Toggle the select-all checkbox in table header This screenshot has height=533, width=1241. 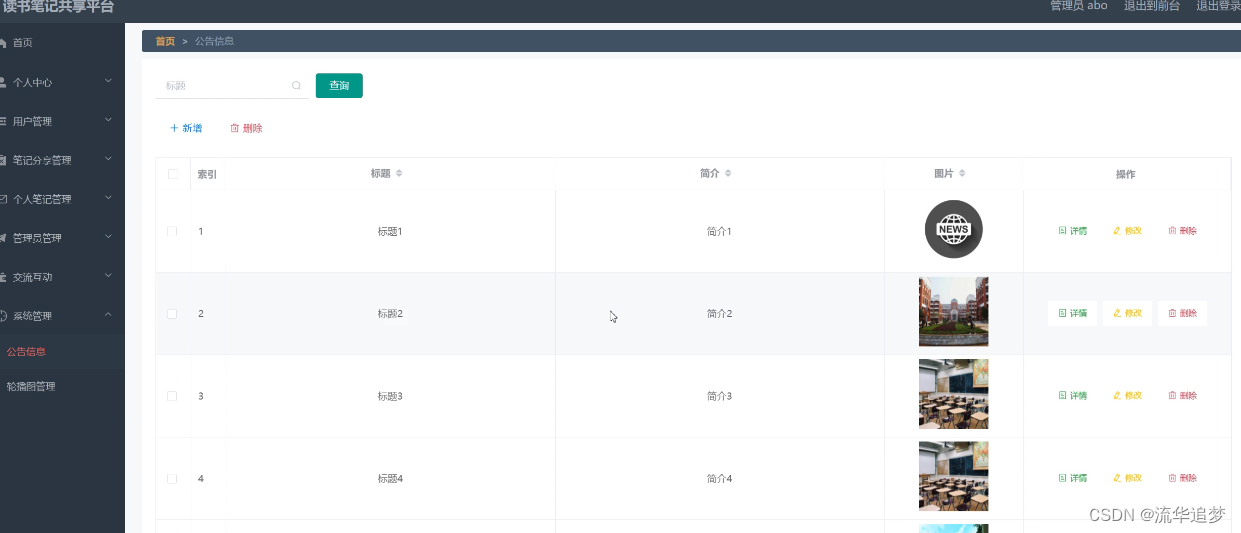172,174
